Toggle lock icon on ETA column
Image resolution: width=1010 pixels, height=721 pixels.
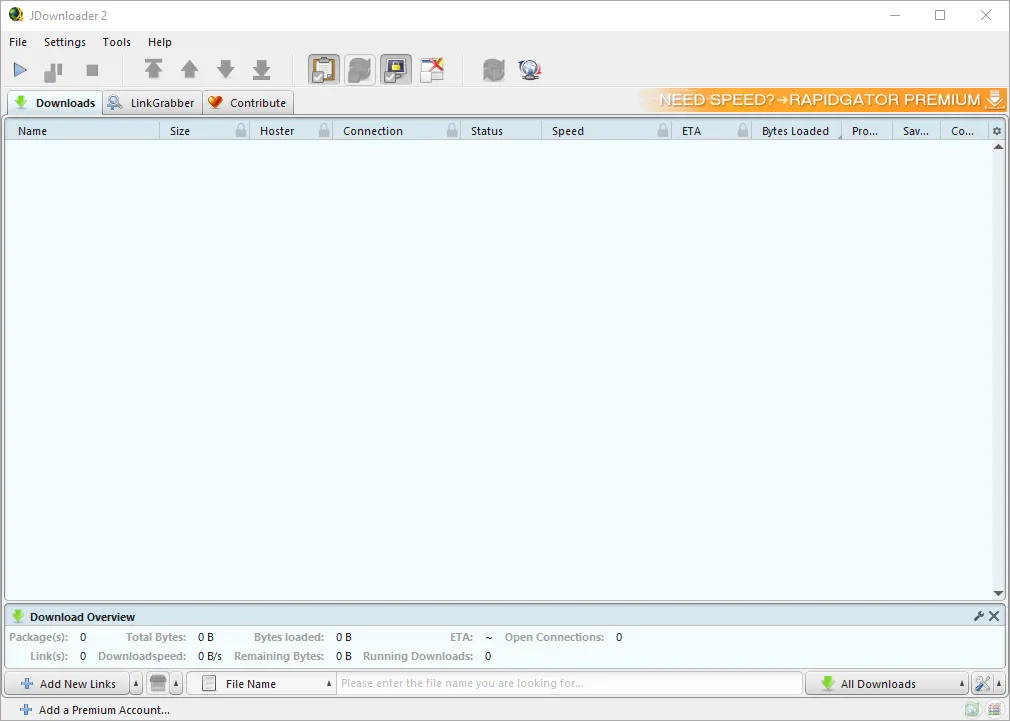(743, 131)
